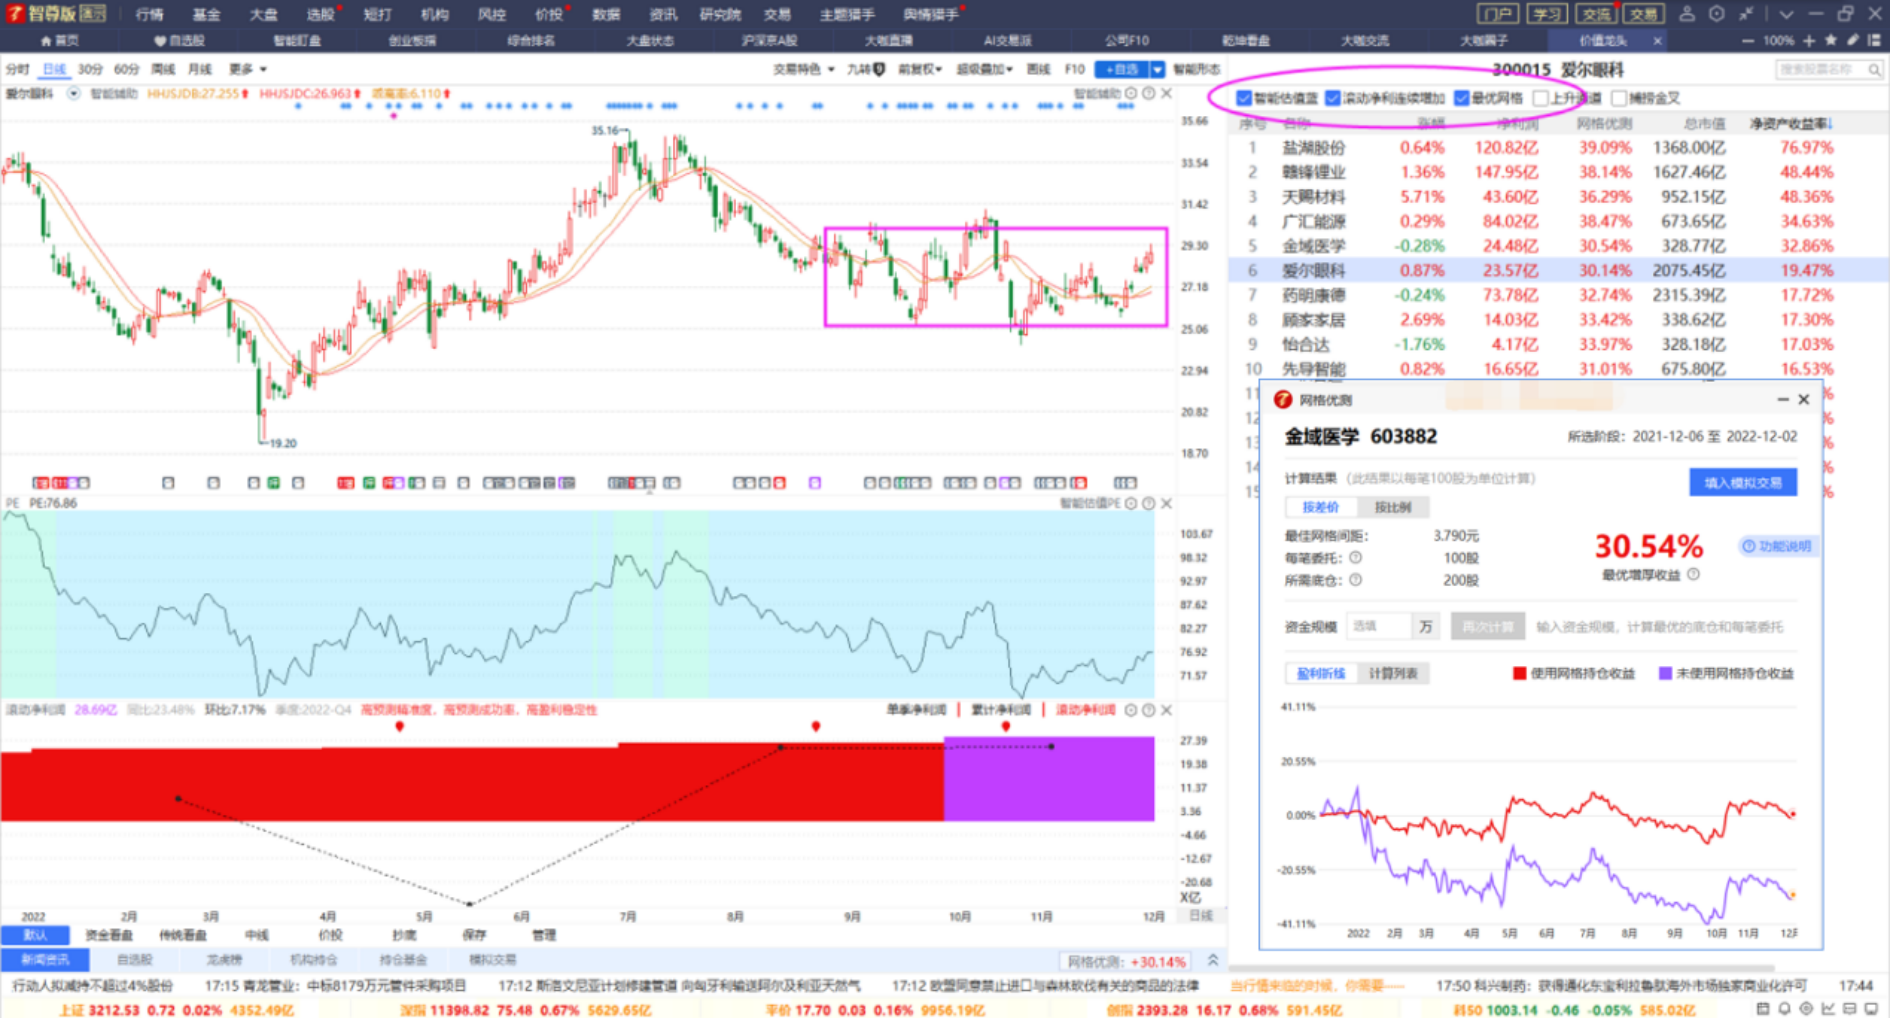The image size is (1890, 1018).
Task: Open the layout list icon at tab bar end
Action: [x=1874, y=41]
